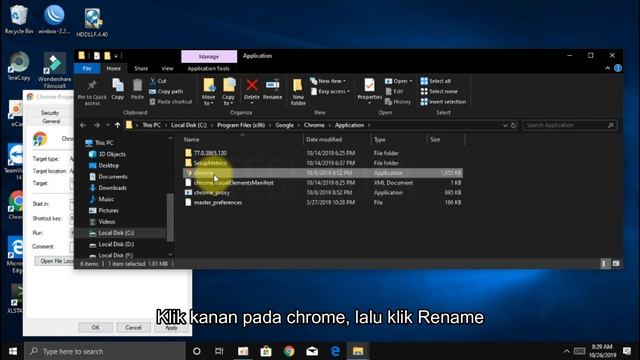The height and width of the screenshot is (360, 640).
Task: Click Edit in Open group
Action: pos(394,91)
